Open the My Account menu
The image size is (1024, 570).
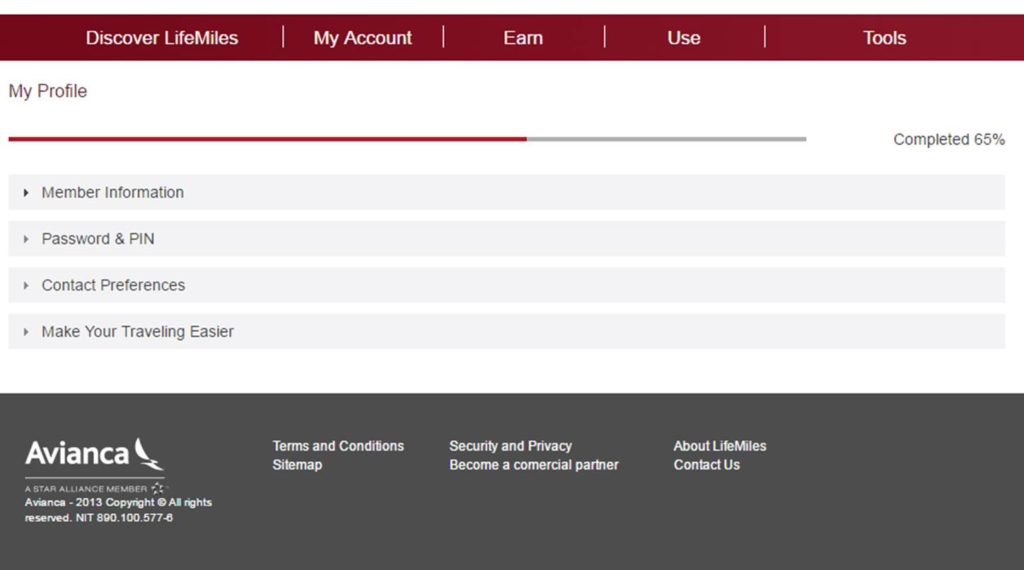[362, 38]
